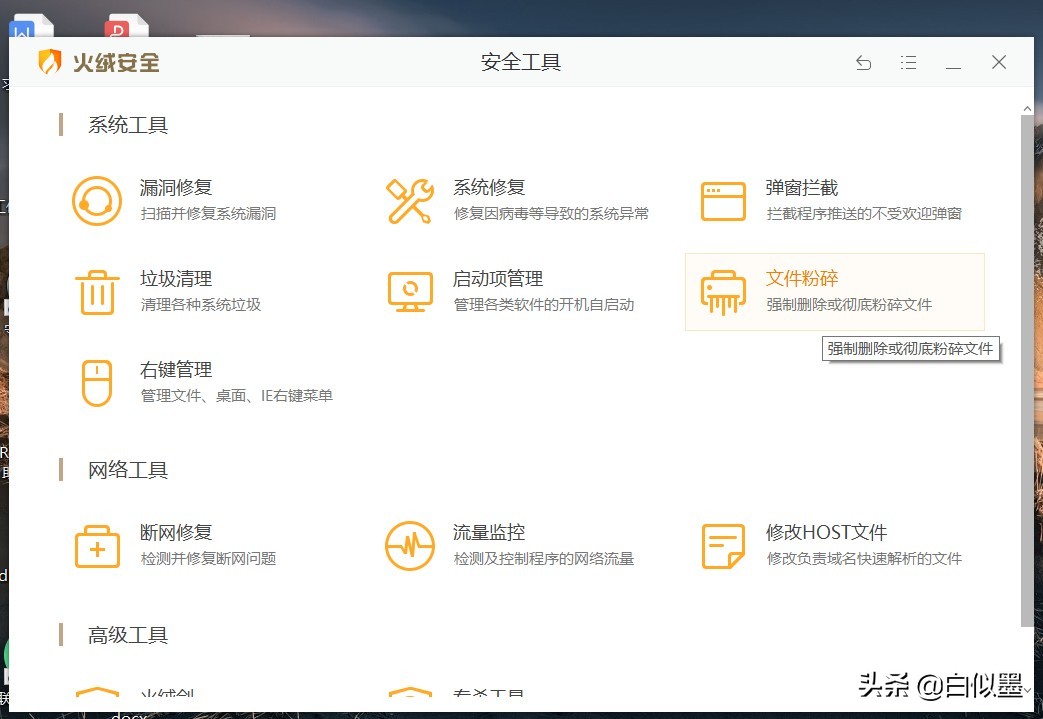Image resolution: width=1043 pixels, height=719 pixels.
Task: Click the 文件粉碎 file shredder icon
Action: click(x=723, y=291)
